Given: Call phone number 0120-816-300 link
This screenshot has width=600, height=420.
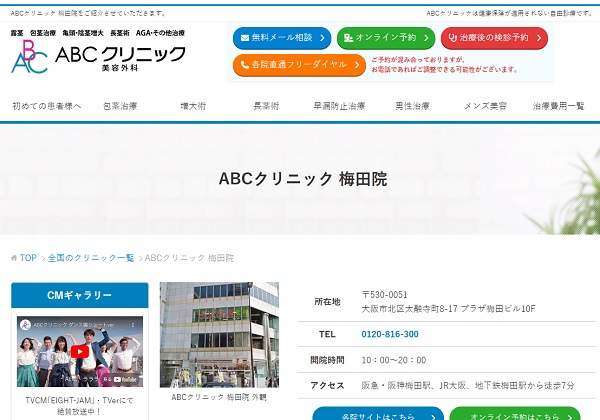Looking at the screenshot, I should point(390,334).
